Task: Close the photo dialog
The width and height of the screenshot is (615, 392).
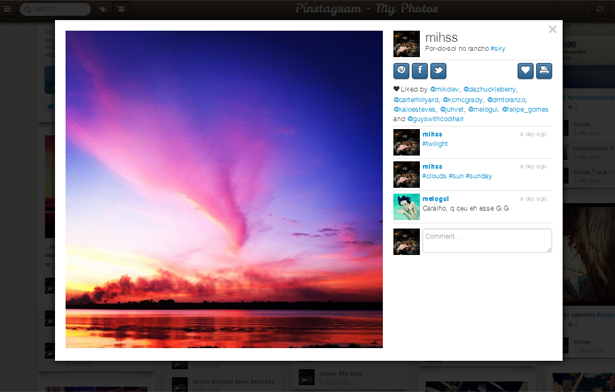Action: pos(552,29)
